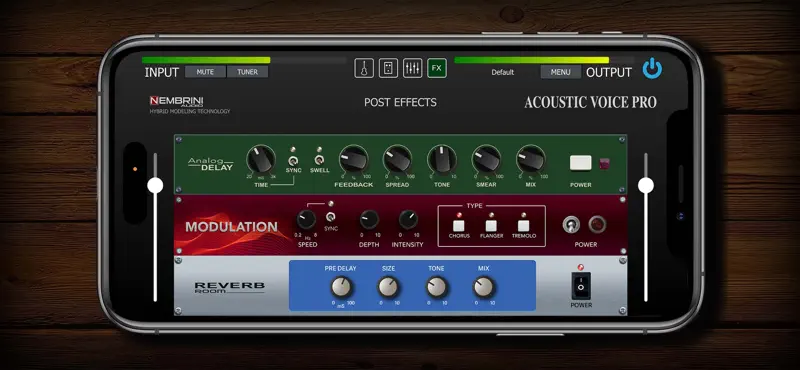Flip the Modulation Power toggle switch

[x=571, y=225]
